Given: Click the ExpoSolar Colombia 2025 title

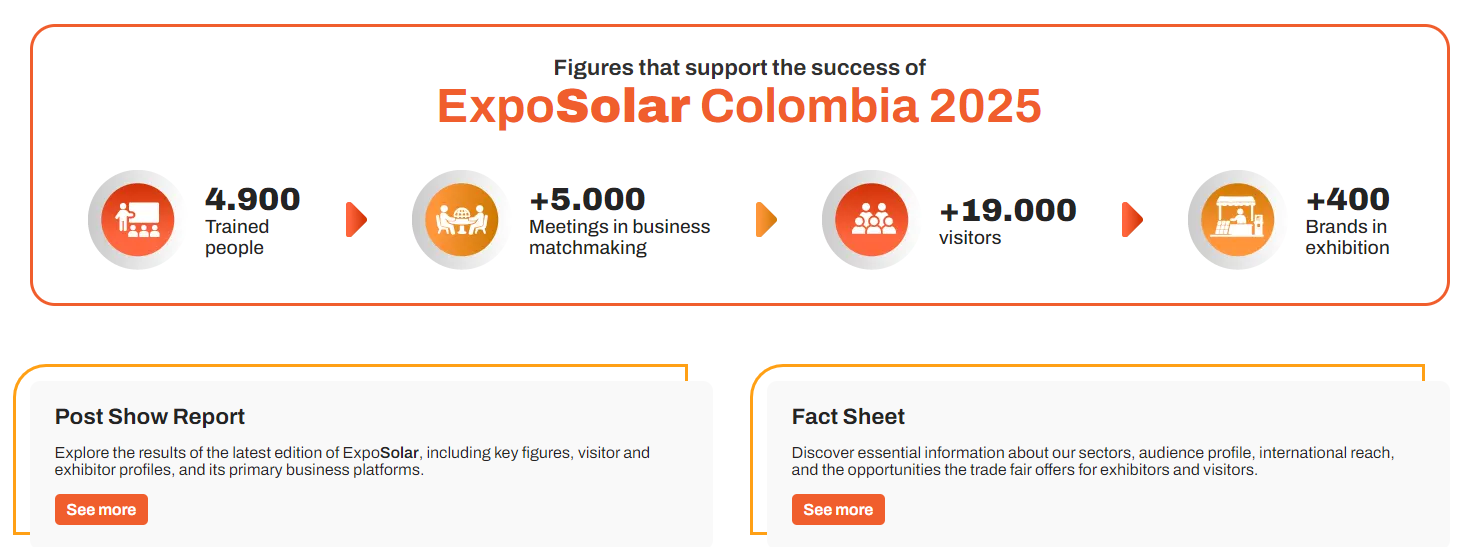Looking at the screenshot, I should (x=739, y=107).
